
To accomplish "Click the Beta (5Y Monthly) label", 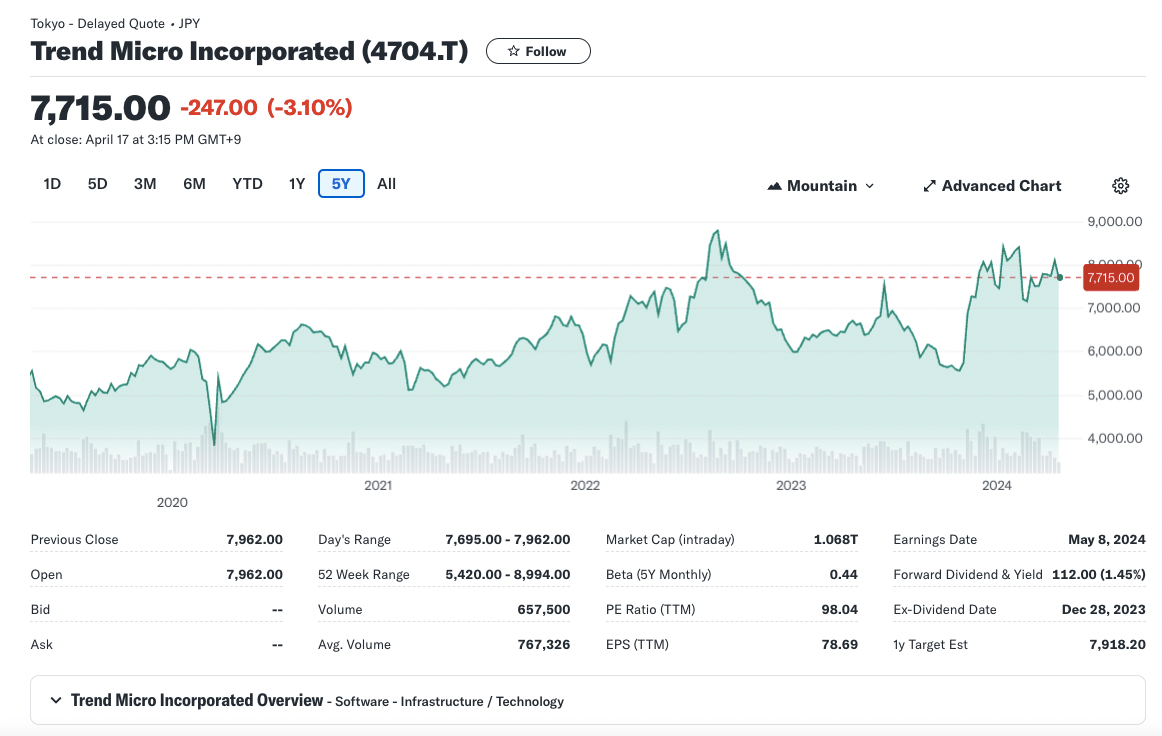I will 658,574.
